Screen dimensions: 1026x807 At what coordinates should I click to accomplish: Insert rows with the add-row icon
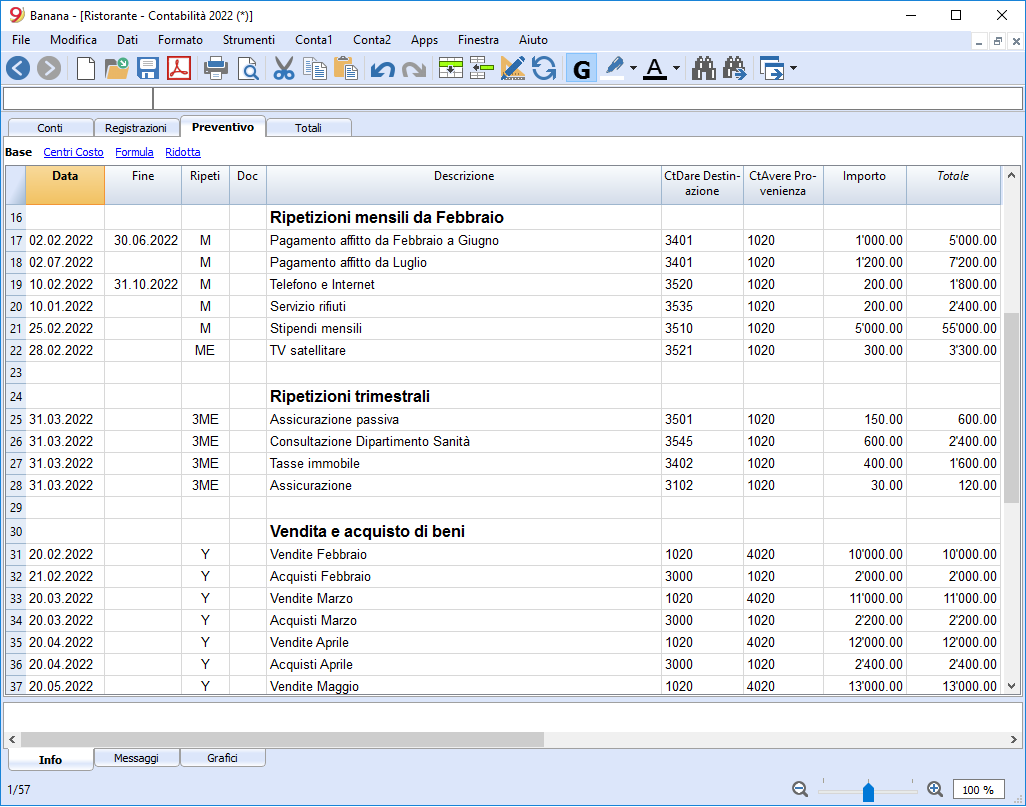point(451,68)
